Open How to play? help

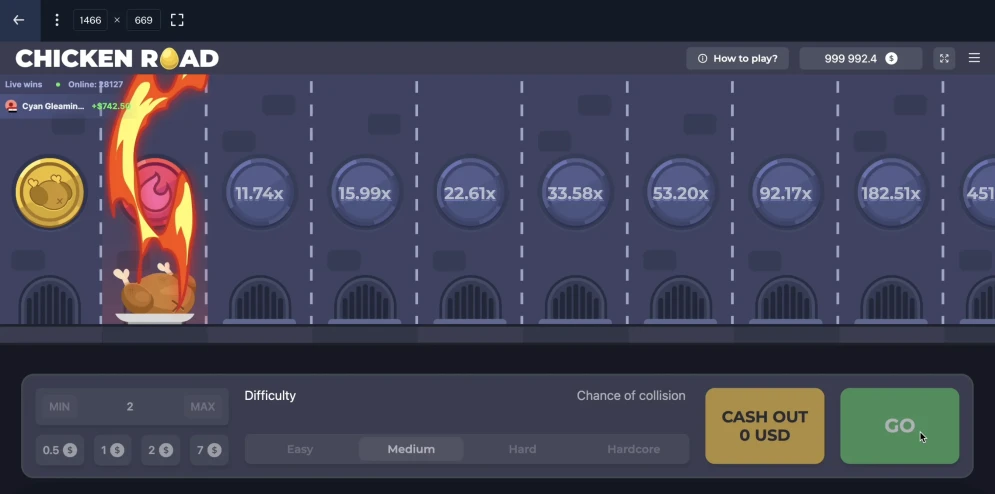point(738,59)
